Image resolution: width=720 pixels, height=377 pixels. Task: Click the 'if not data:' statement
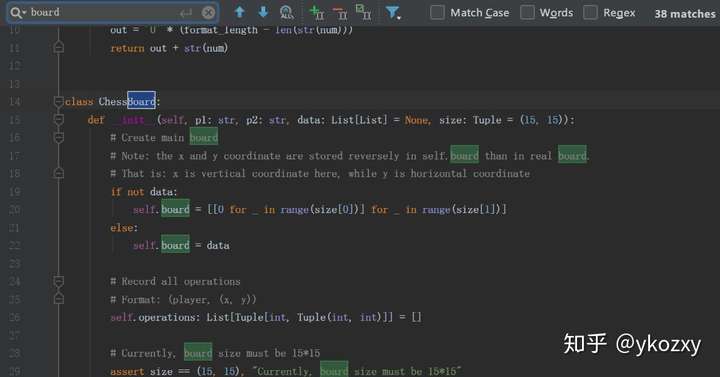click(144, 191)
